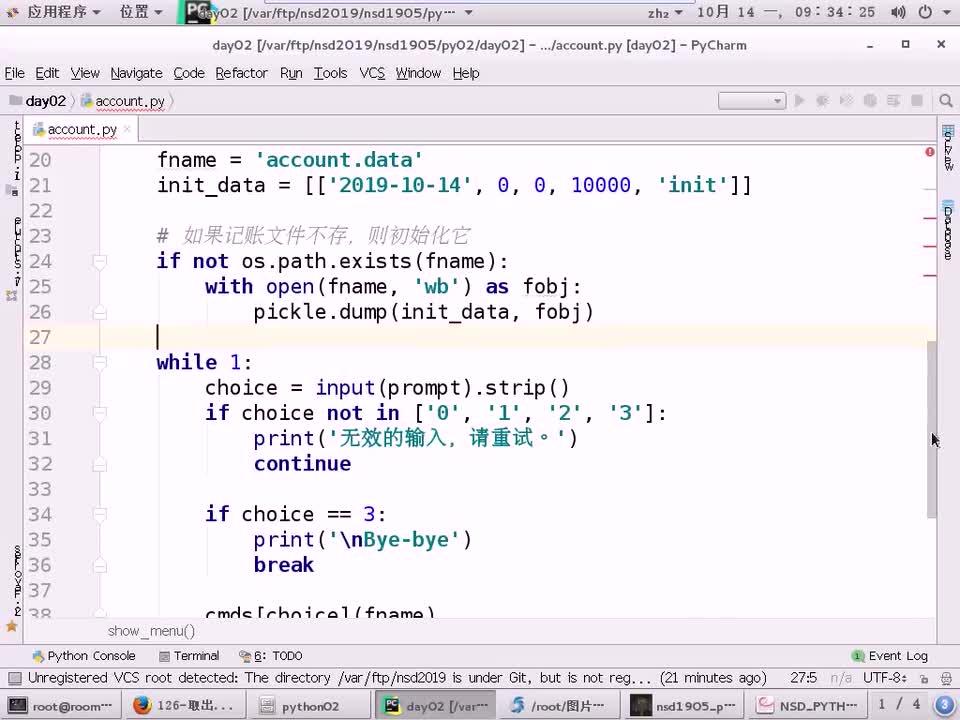
Task: Click the 27:5 caret position indicator
Action: [x=803, y=678]
